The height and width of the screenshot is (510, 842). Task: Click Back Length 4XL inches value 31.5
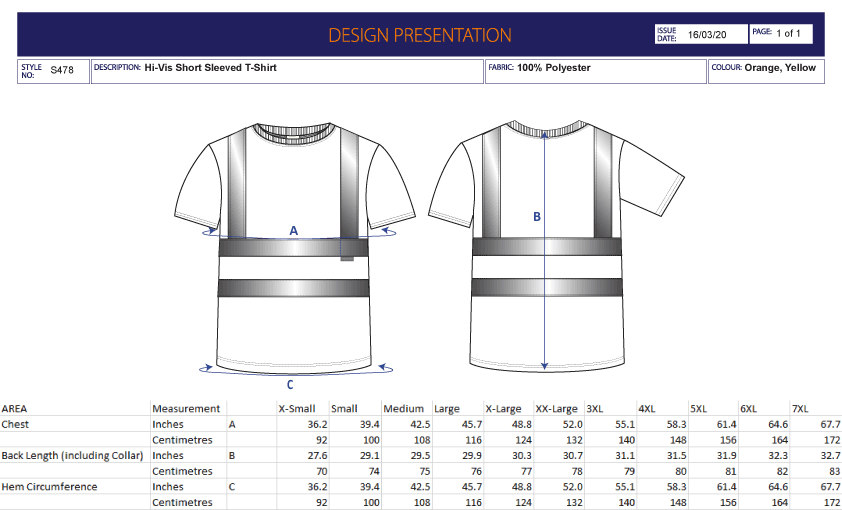click(x=677, y=455)
